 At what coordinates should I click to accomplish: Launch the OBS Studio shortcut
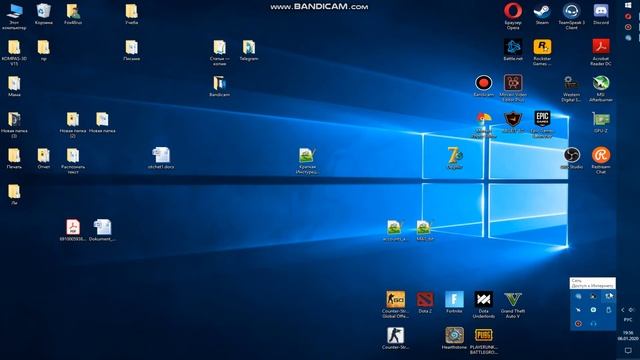tap(571, 158)
